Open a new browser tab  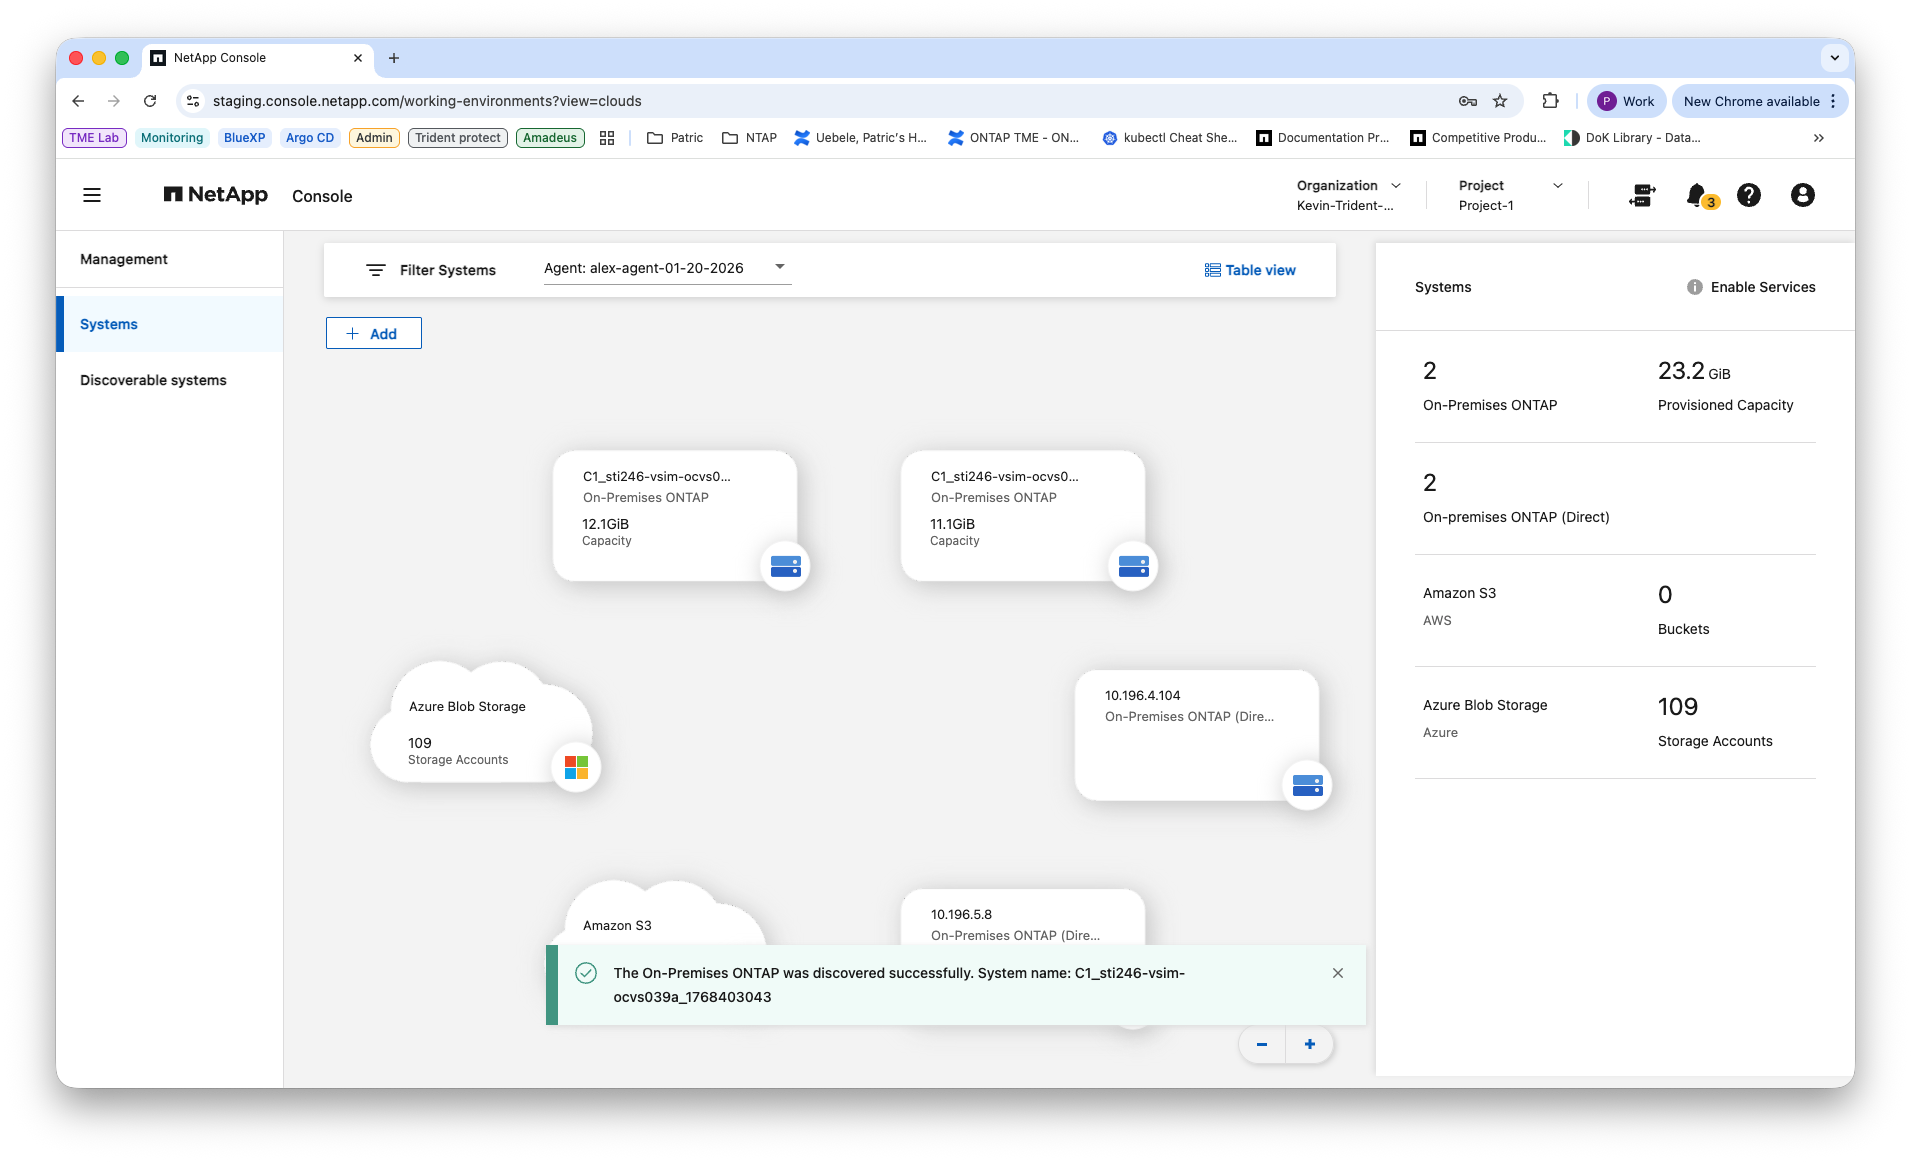pos(394,58)
